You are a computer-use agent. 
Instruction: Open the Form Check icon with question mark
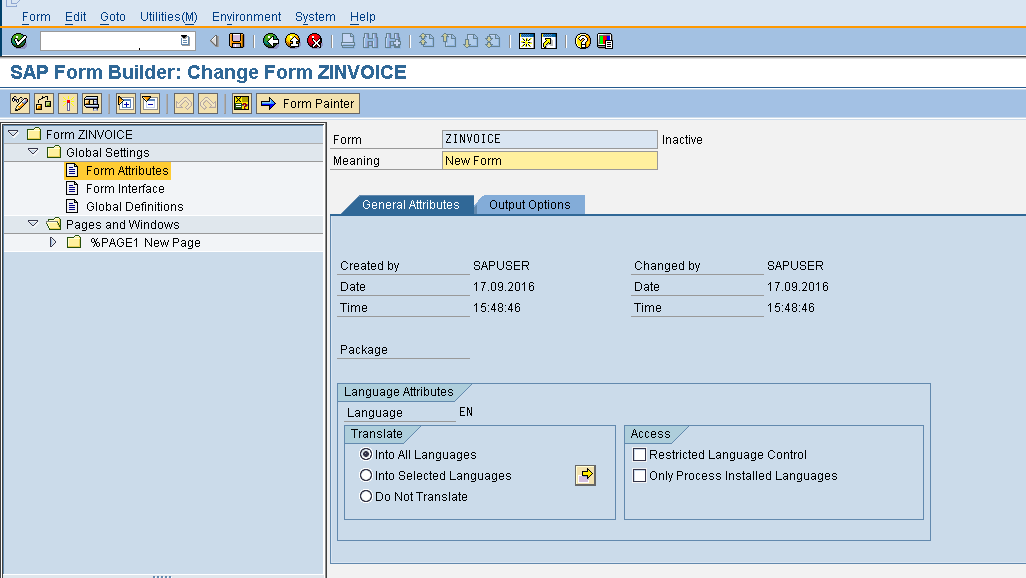[x=240, y=103]
